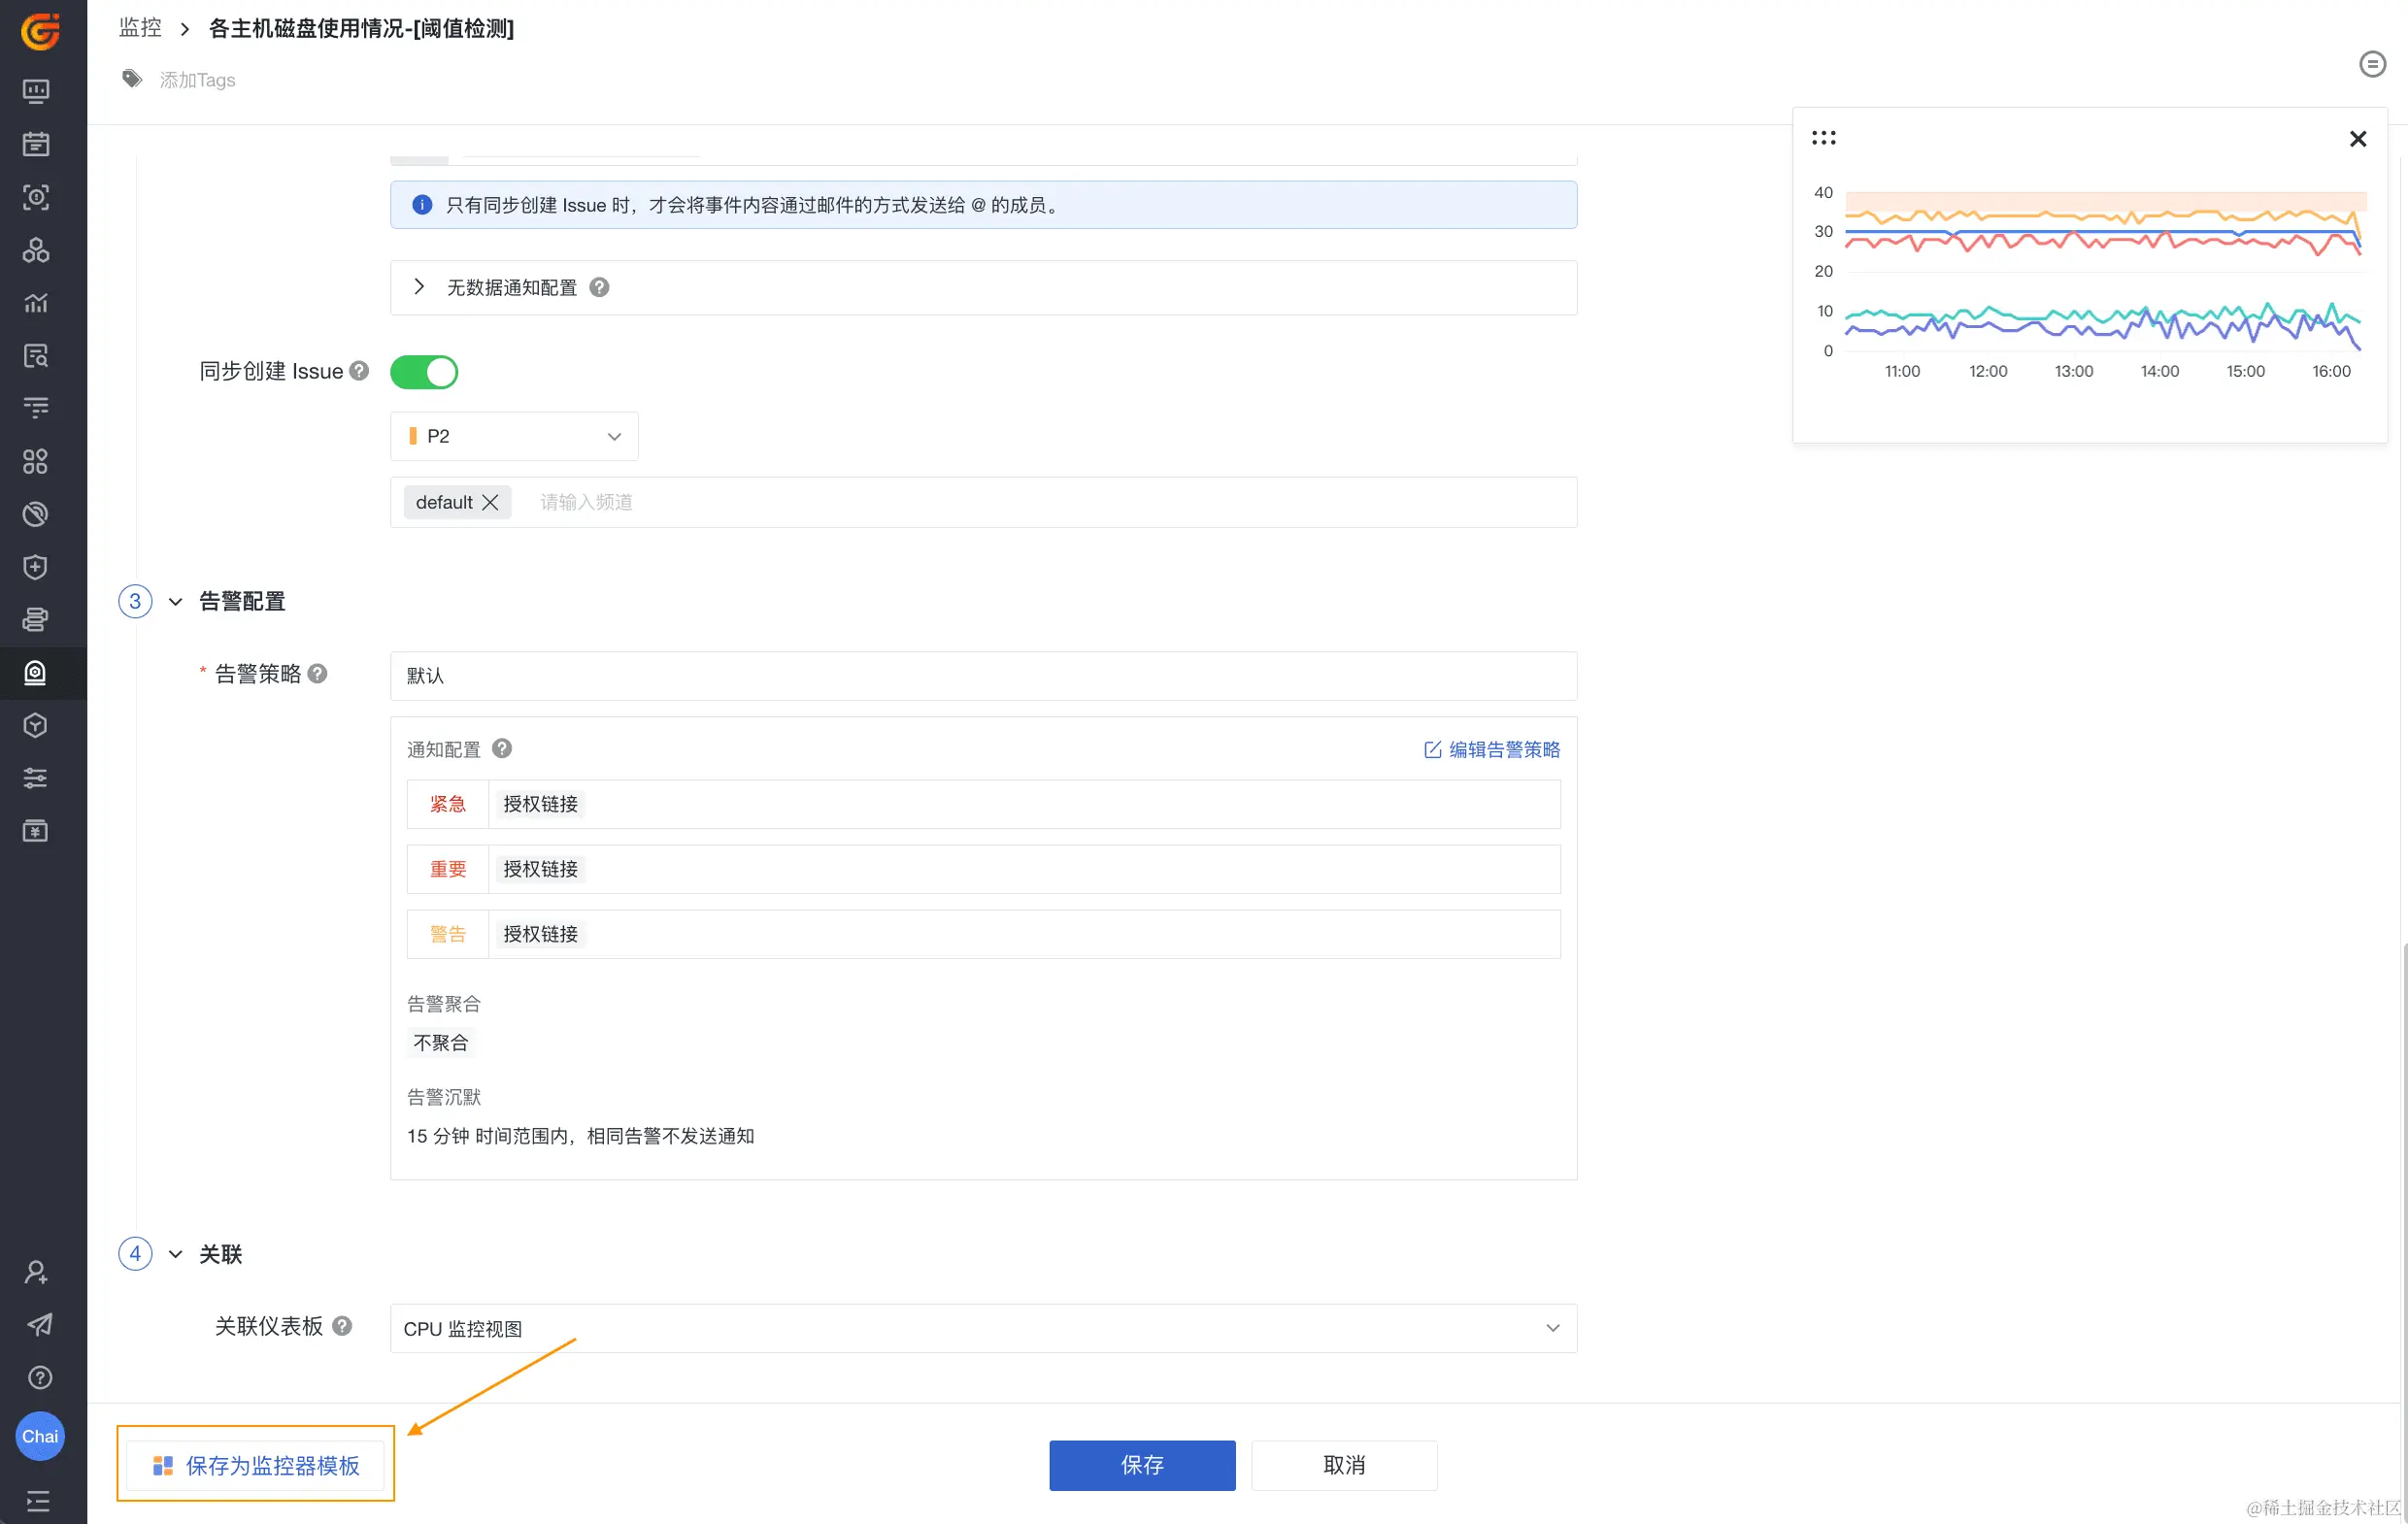Click the help icon next to 告警策略
Image resolution: width=2408 pixels, height=1524 pixels.
[318, 673]
